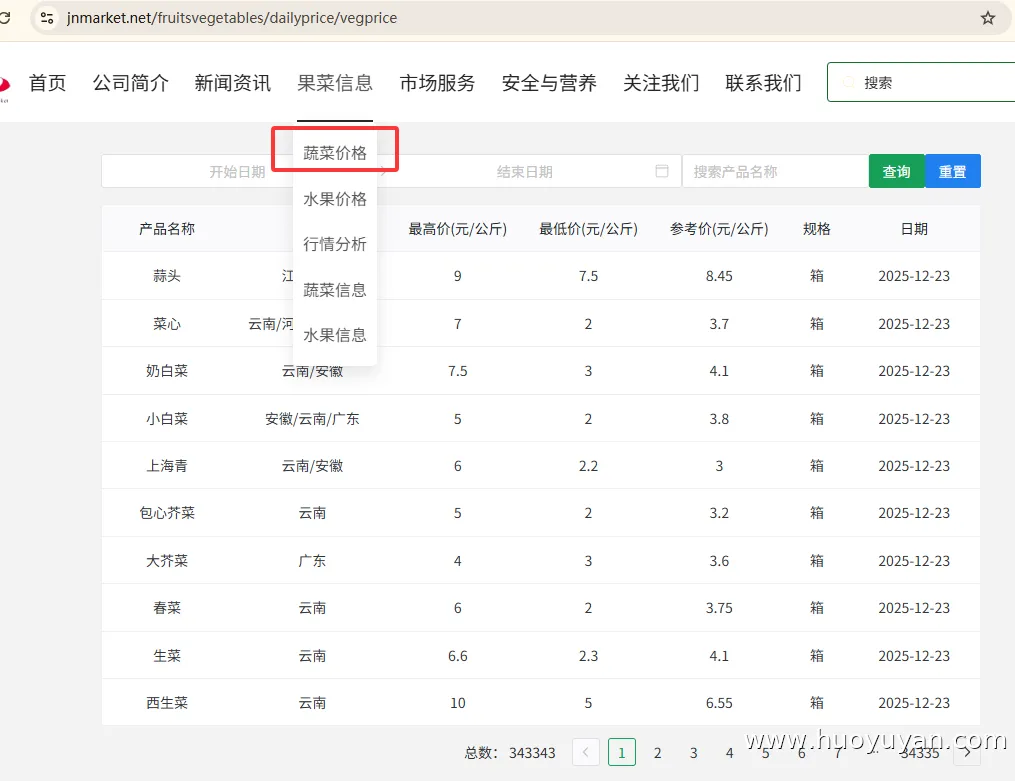The width and height of the screenshot is (1015, 781).
Task: Bookmark page with the star icon
Action: (x=987, y=17)
